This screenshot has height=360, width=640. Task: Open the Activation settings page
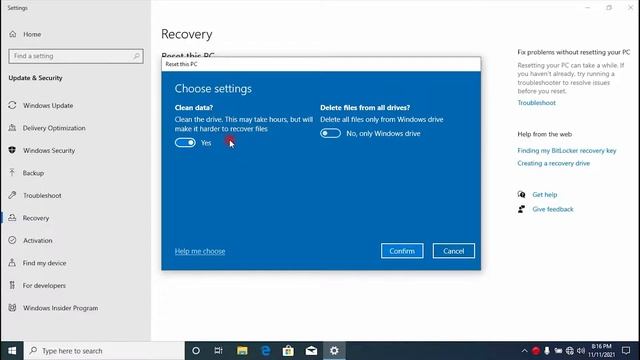[x=38, y=240]
